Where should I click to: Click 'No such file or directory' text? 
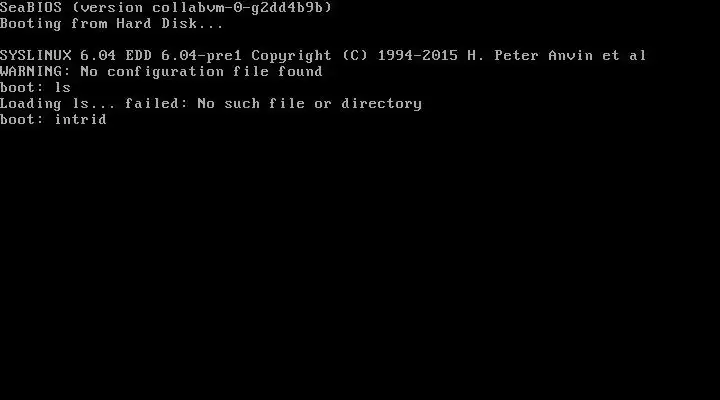pos(309,104)
